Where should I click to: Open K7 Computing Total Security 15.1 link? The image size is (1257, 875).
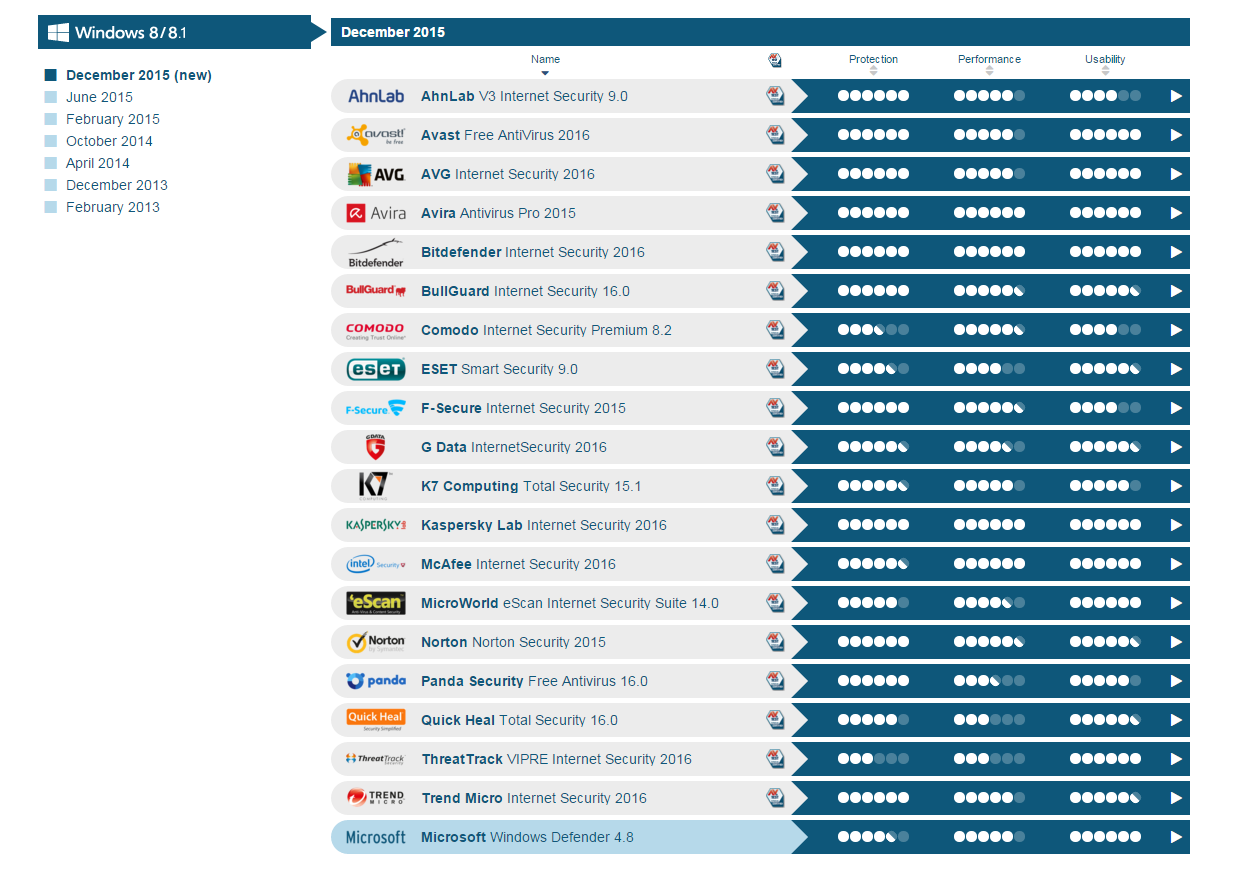[x=531, y=486]
